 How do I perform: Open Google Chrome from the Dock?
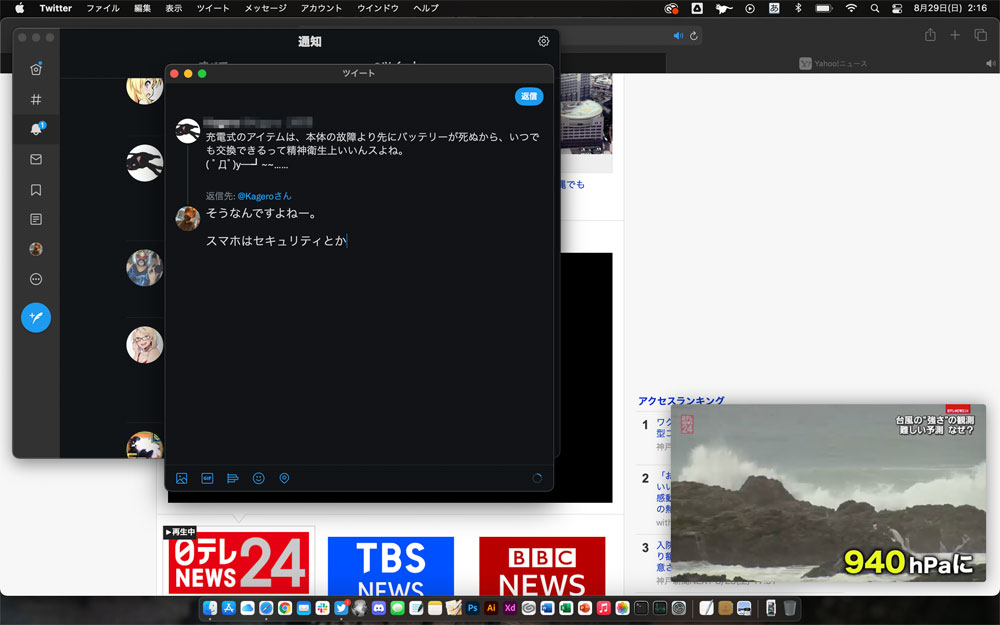[x=284, y=608]
